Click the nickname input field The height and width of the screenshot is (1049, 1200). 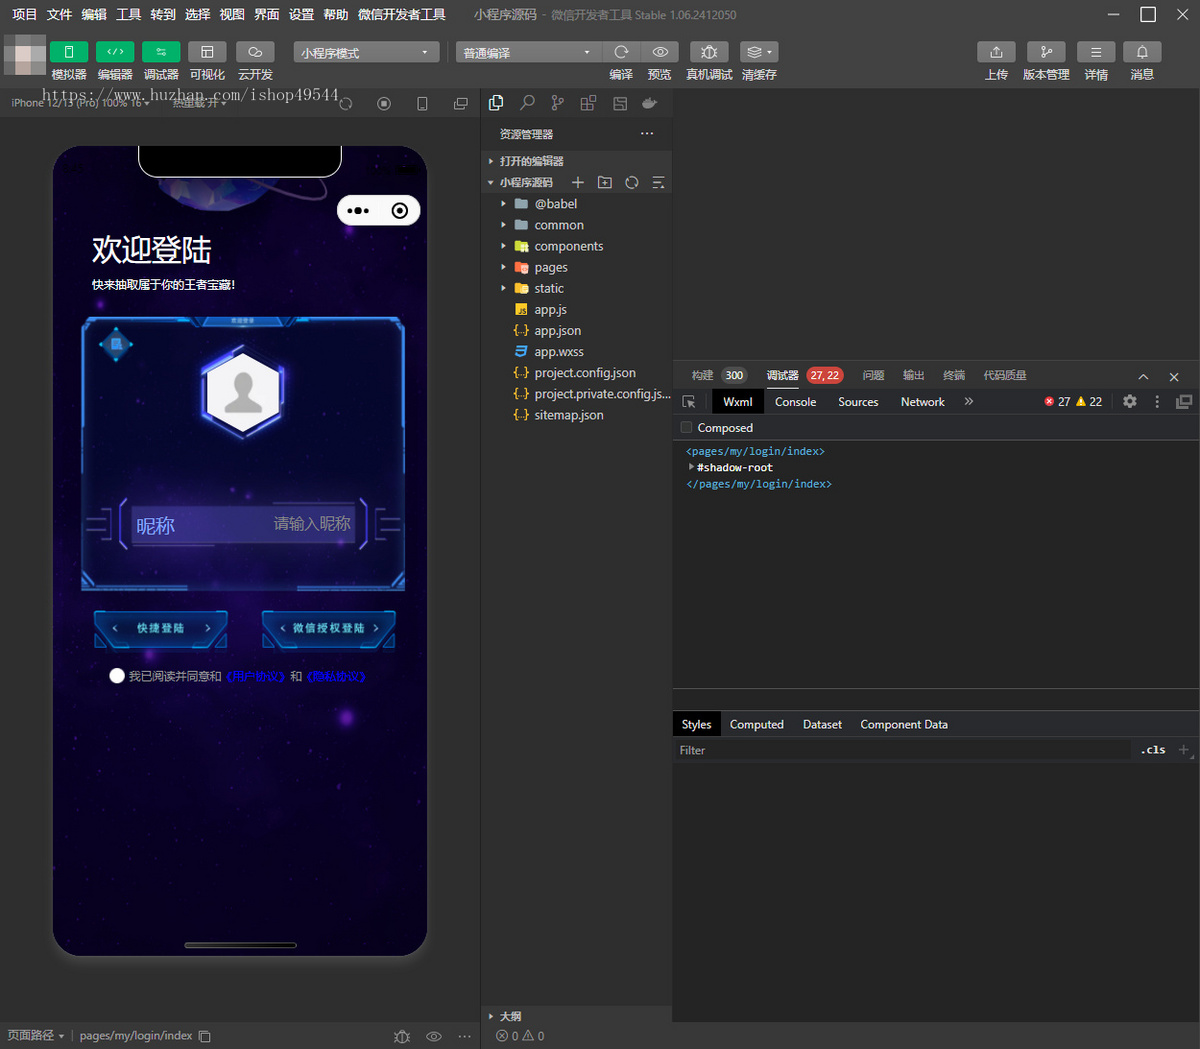click(244, 525)
